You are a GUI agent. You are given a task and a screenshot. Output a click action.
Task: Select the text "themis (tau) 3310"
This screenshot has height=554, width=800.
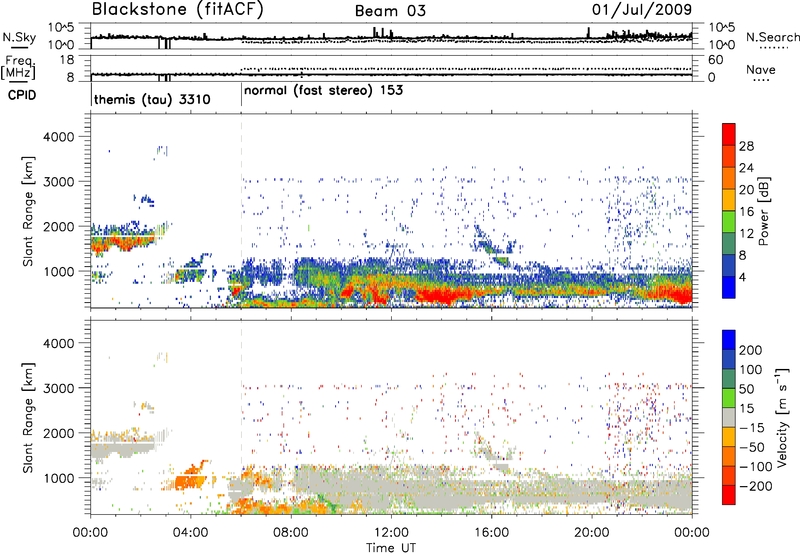pos(152,99)
